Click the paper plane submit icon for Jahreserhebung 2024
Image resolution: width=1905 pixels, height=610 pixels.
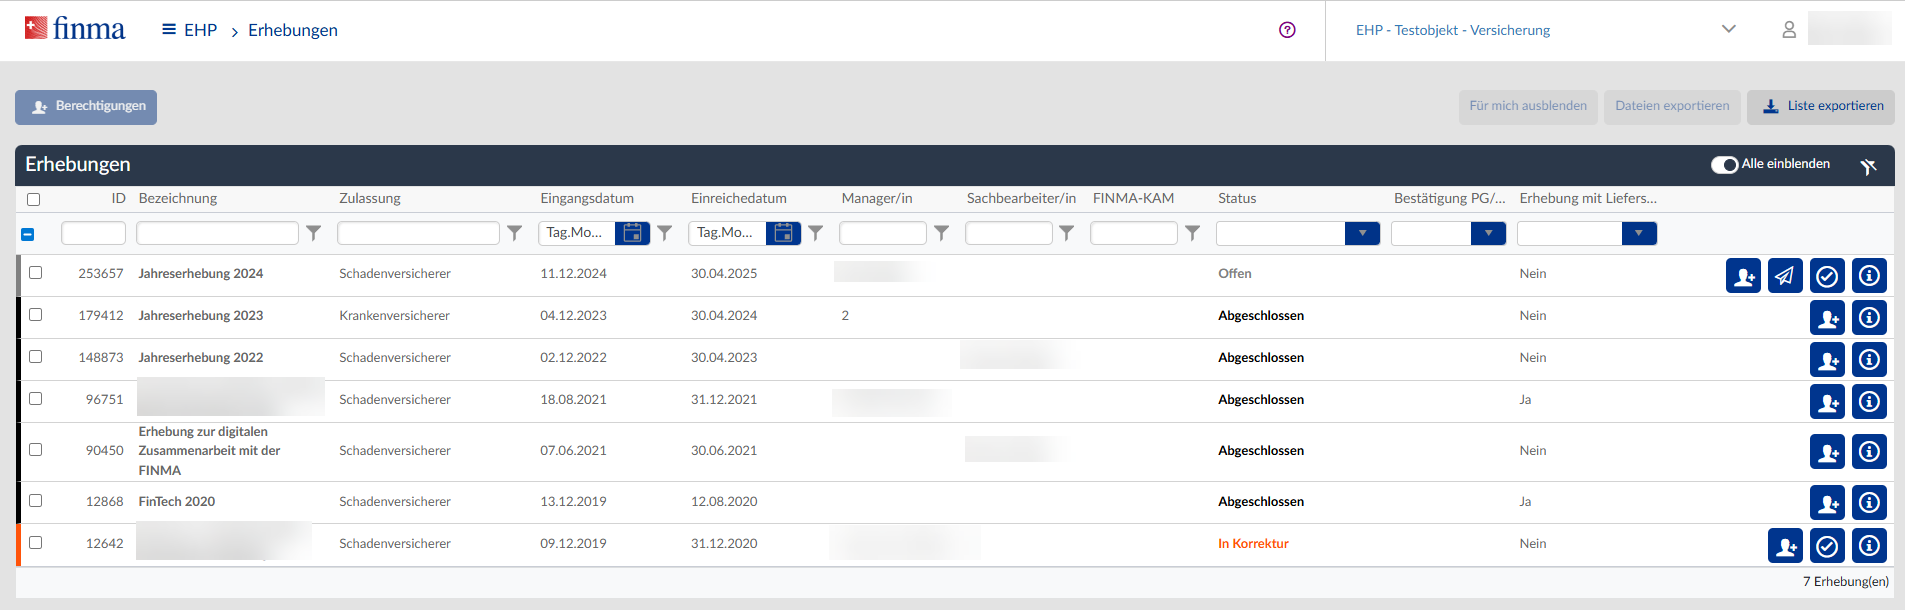point(1785,275)
